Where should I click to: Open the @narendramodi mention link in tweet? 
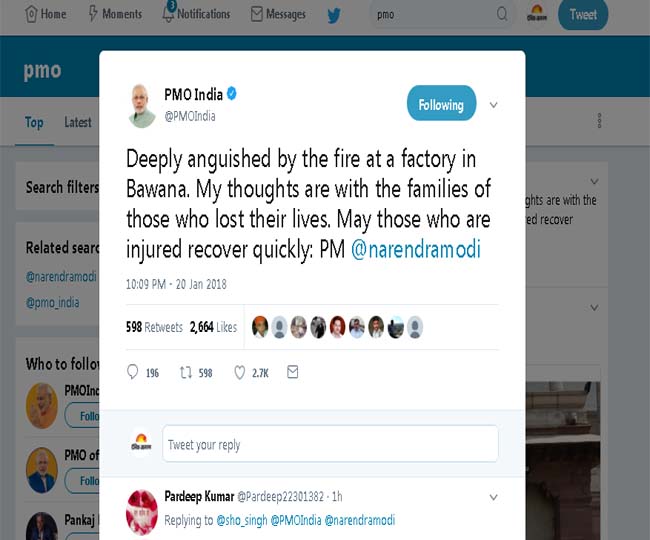pos(416,249)
